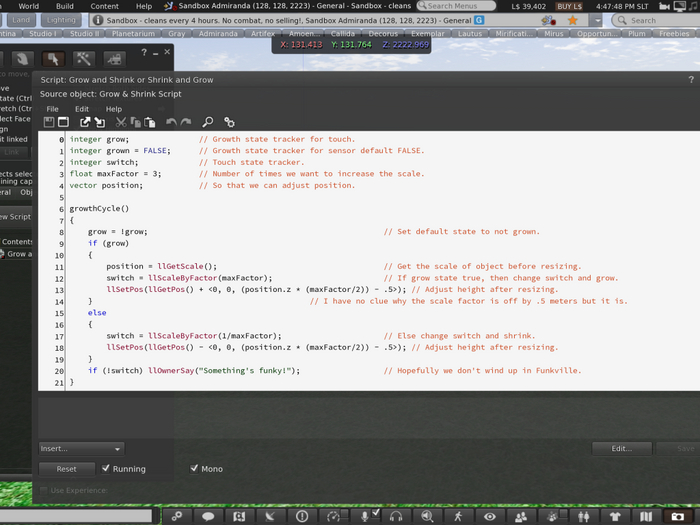Toggle the checkbox beside the microphone icon

[376, 513]
